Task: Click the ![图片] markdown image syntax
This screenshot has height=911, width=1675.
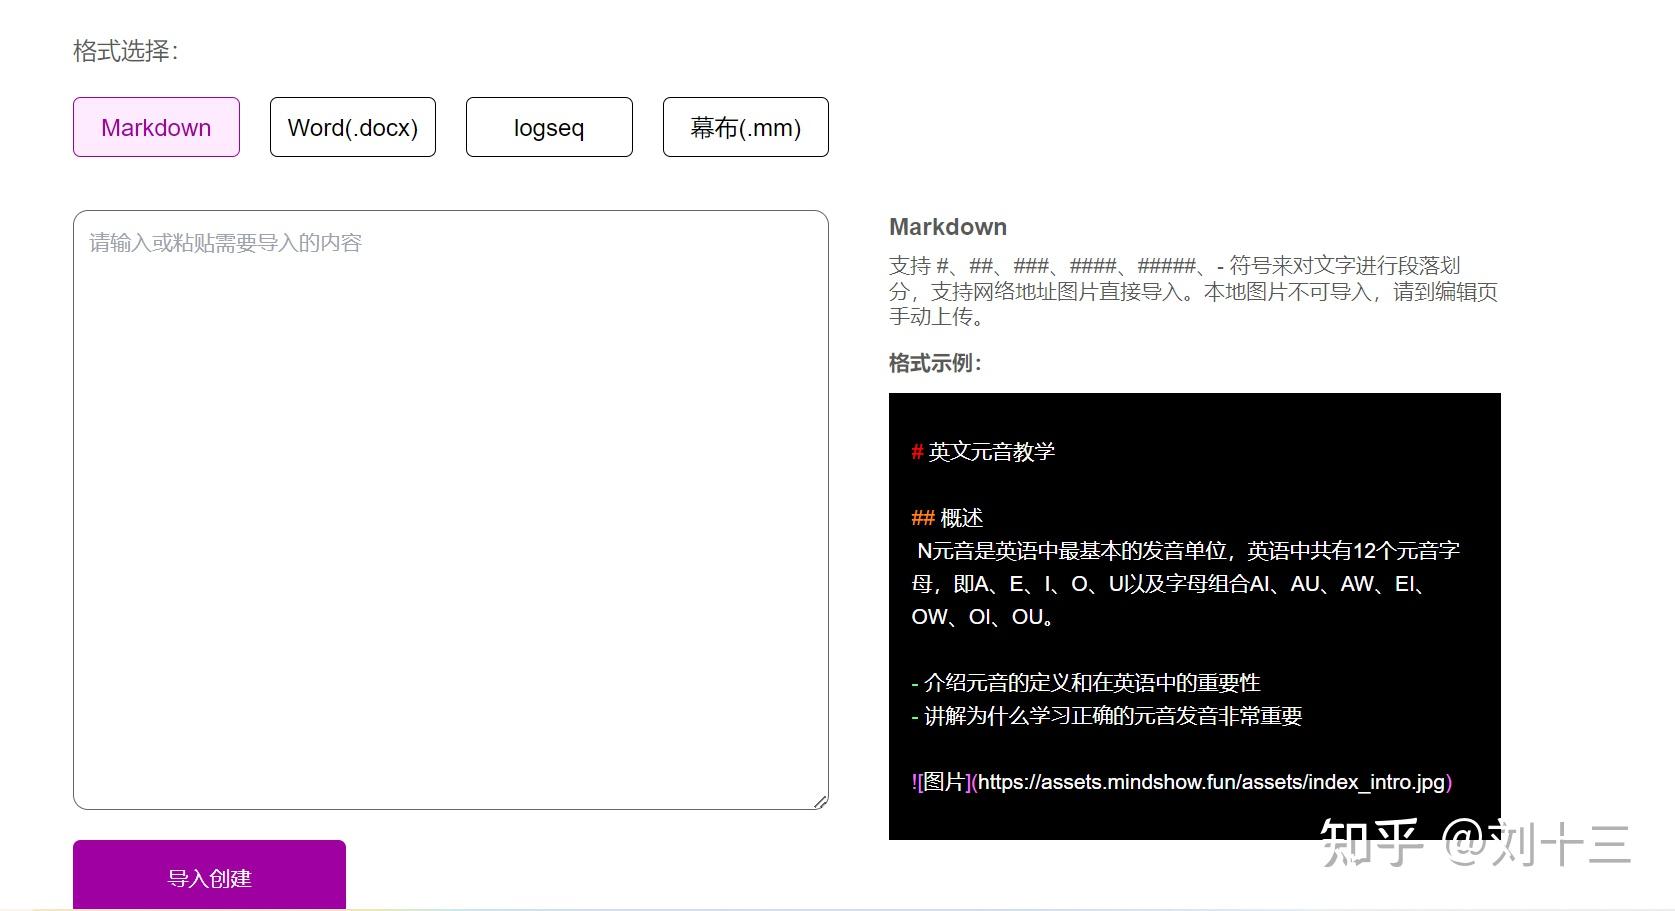Action: [938, 783]
